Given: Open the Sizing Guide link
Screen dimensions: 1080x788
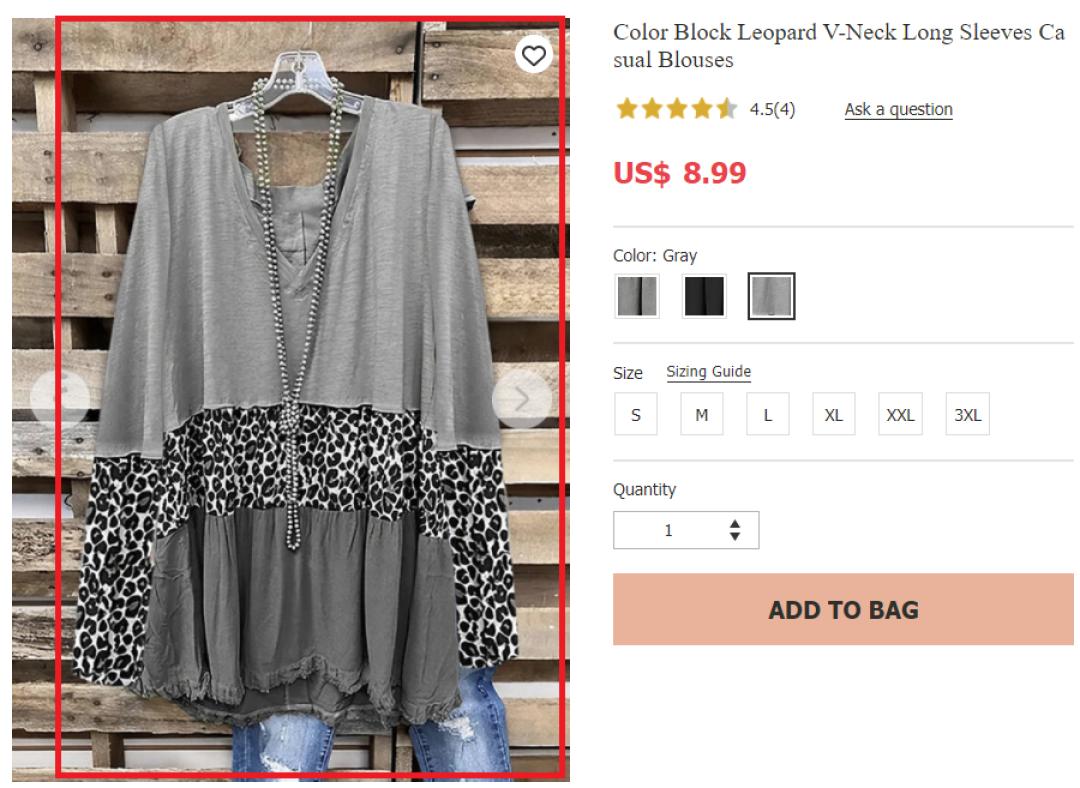Looking at the screenshot, I should click(708, 372).
